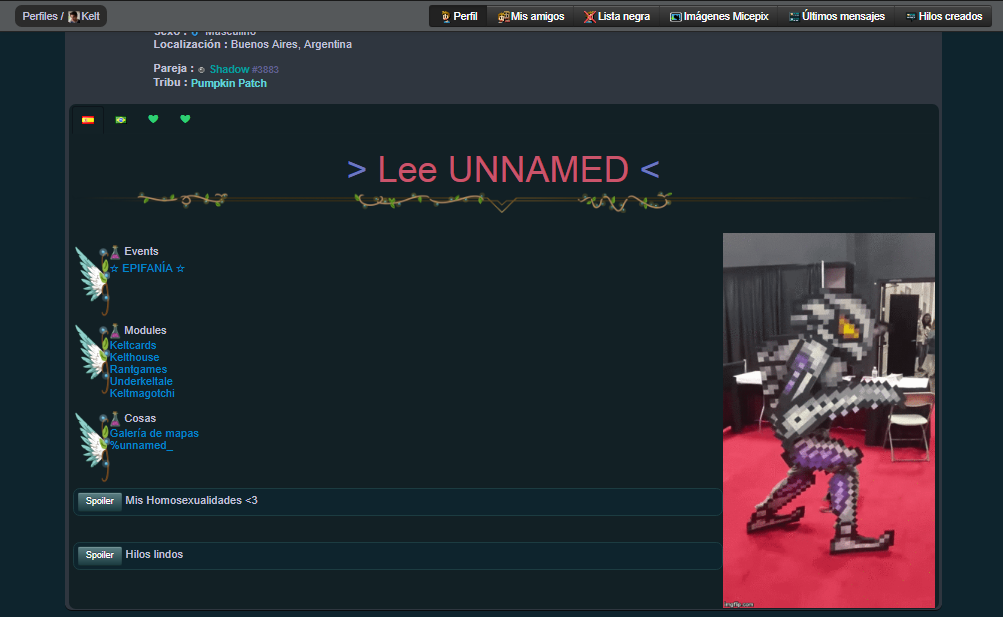Open Imágenes Micepix gallery
This screenshot has width=1003, height=617.
click(719, 16)
